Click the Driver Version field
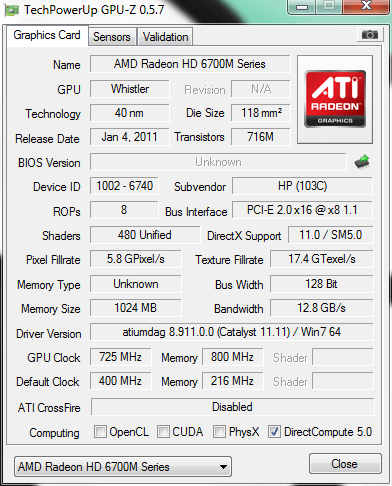Image resolution: width=392 pixels, height=486 pixels. coord(232,332)
